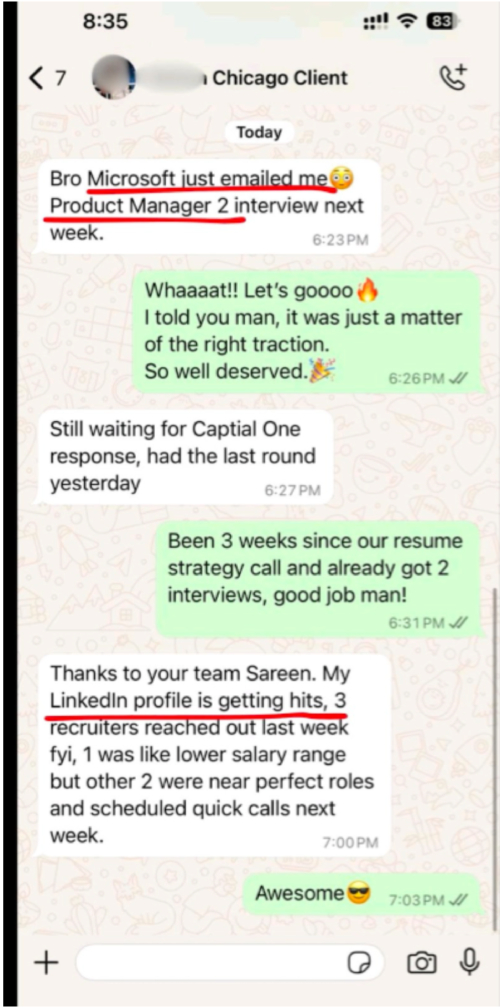Select the Capital One response message
500x1008 pixels.
tap(185, 456)
